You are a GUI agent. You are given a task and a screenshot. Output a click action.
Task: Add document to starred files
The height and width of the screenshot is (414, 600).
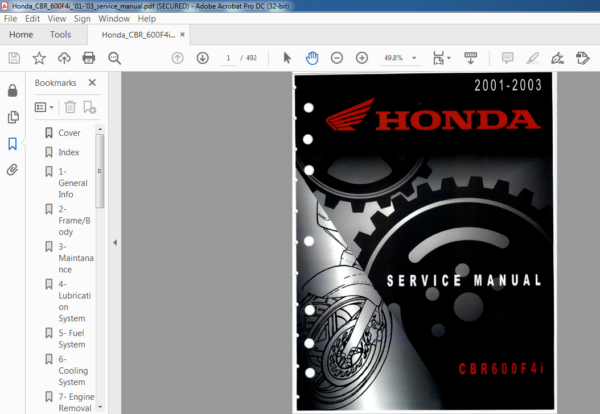pos(39,58)
